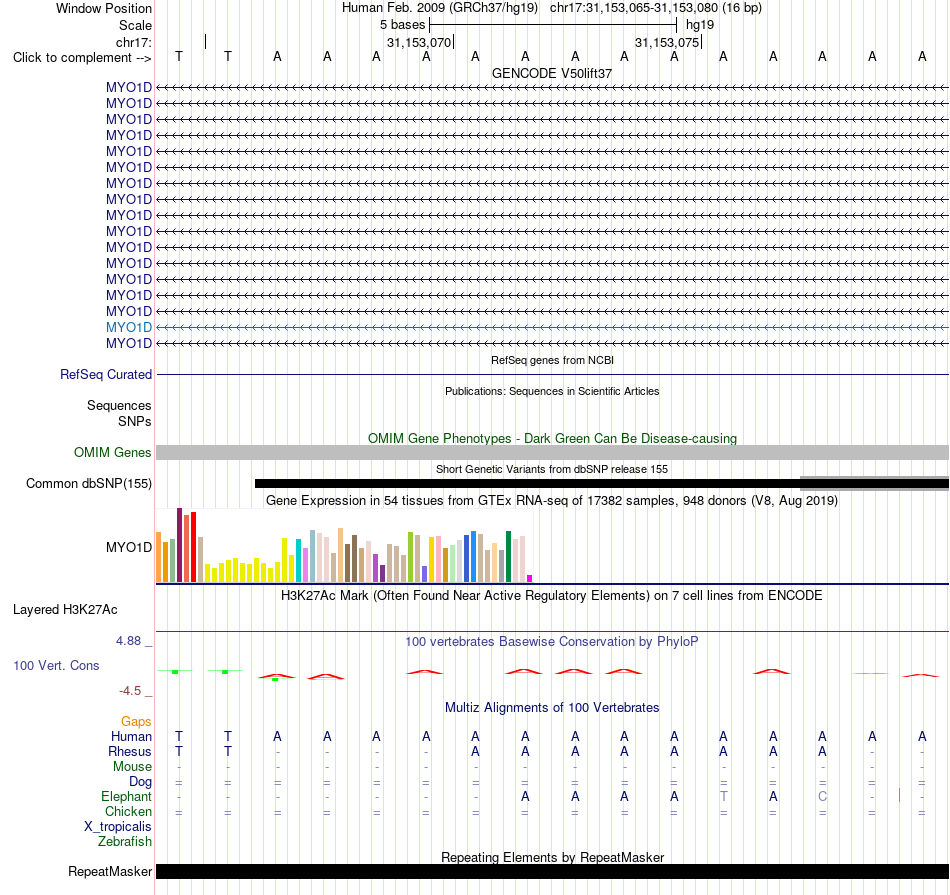The image size is (950, 895).
Task: Click 'Human Feb. 2009 (GRCh37/hg19)' header text
Action: 440,8
